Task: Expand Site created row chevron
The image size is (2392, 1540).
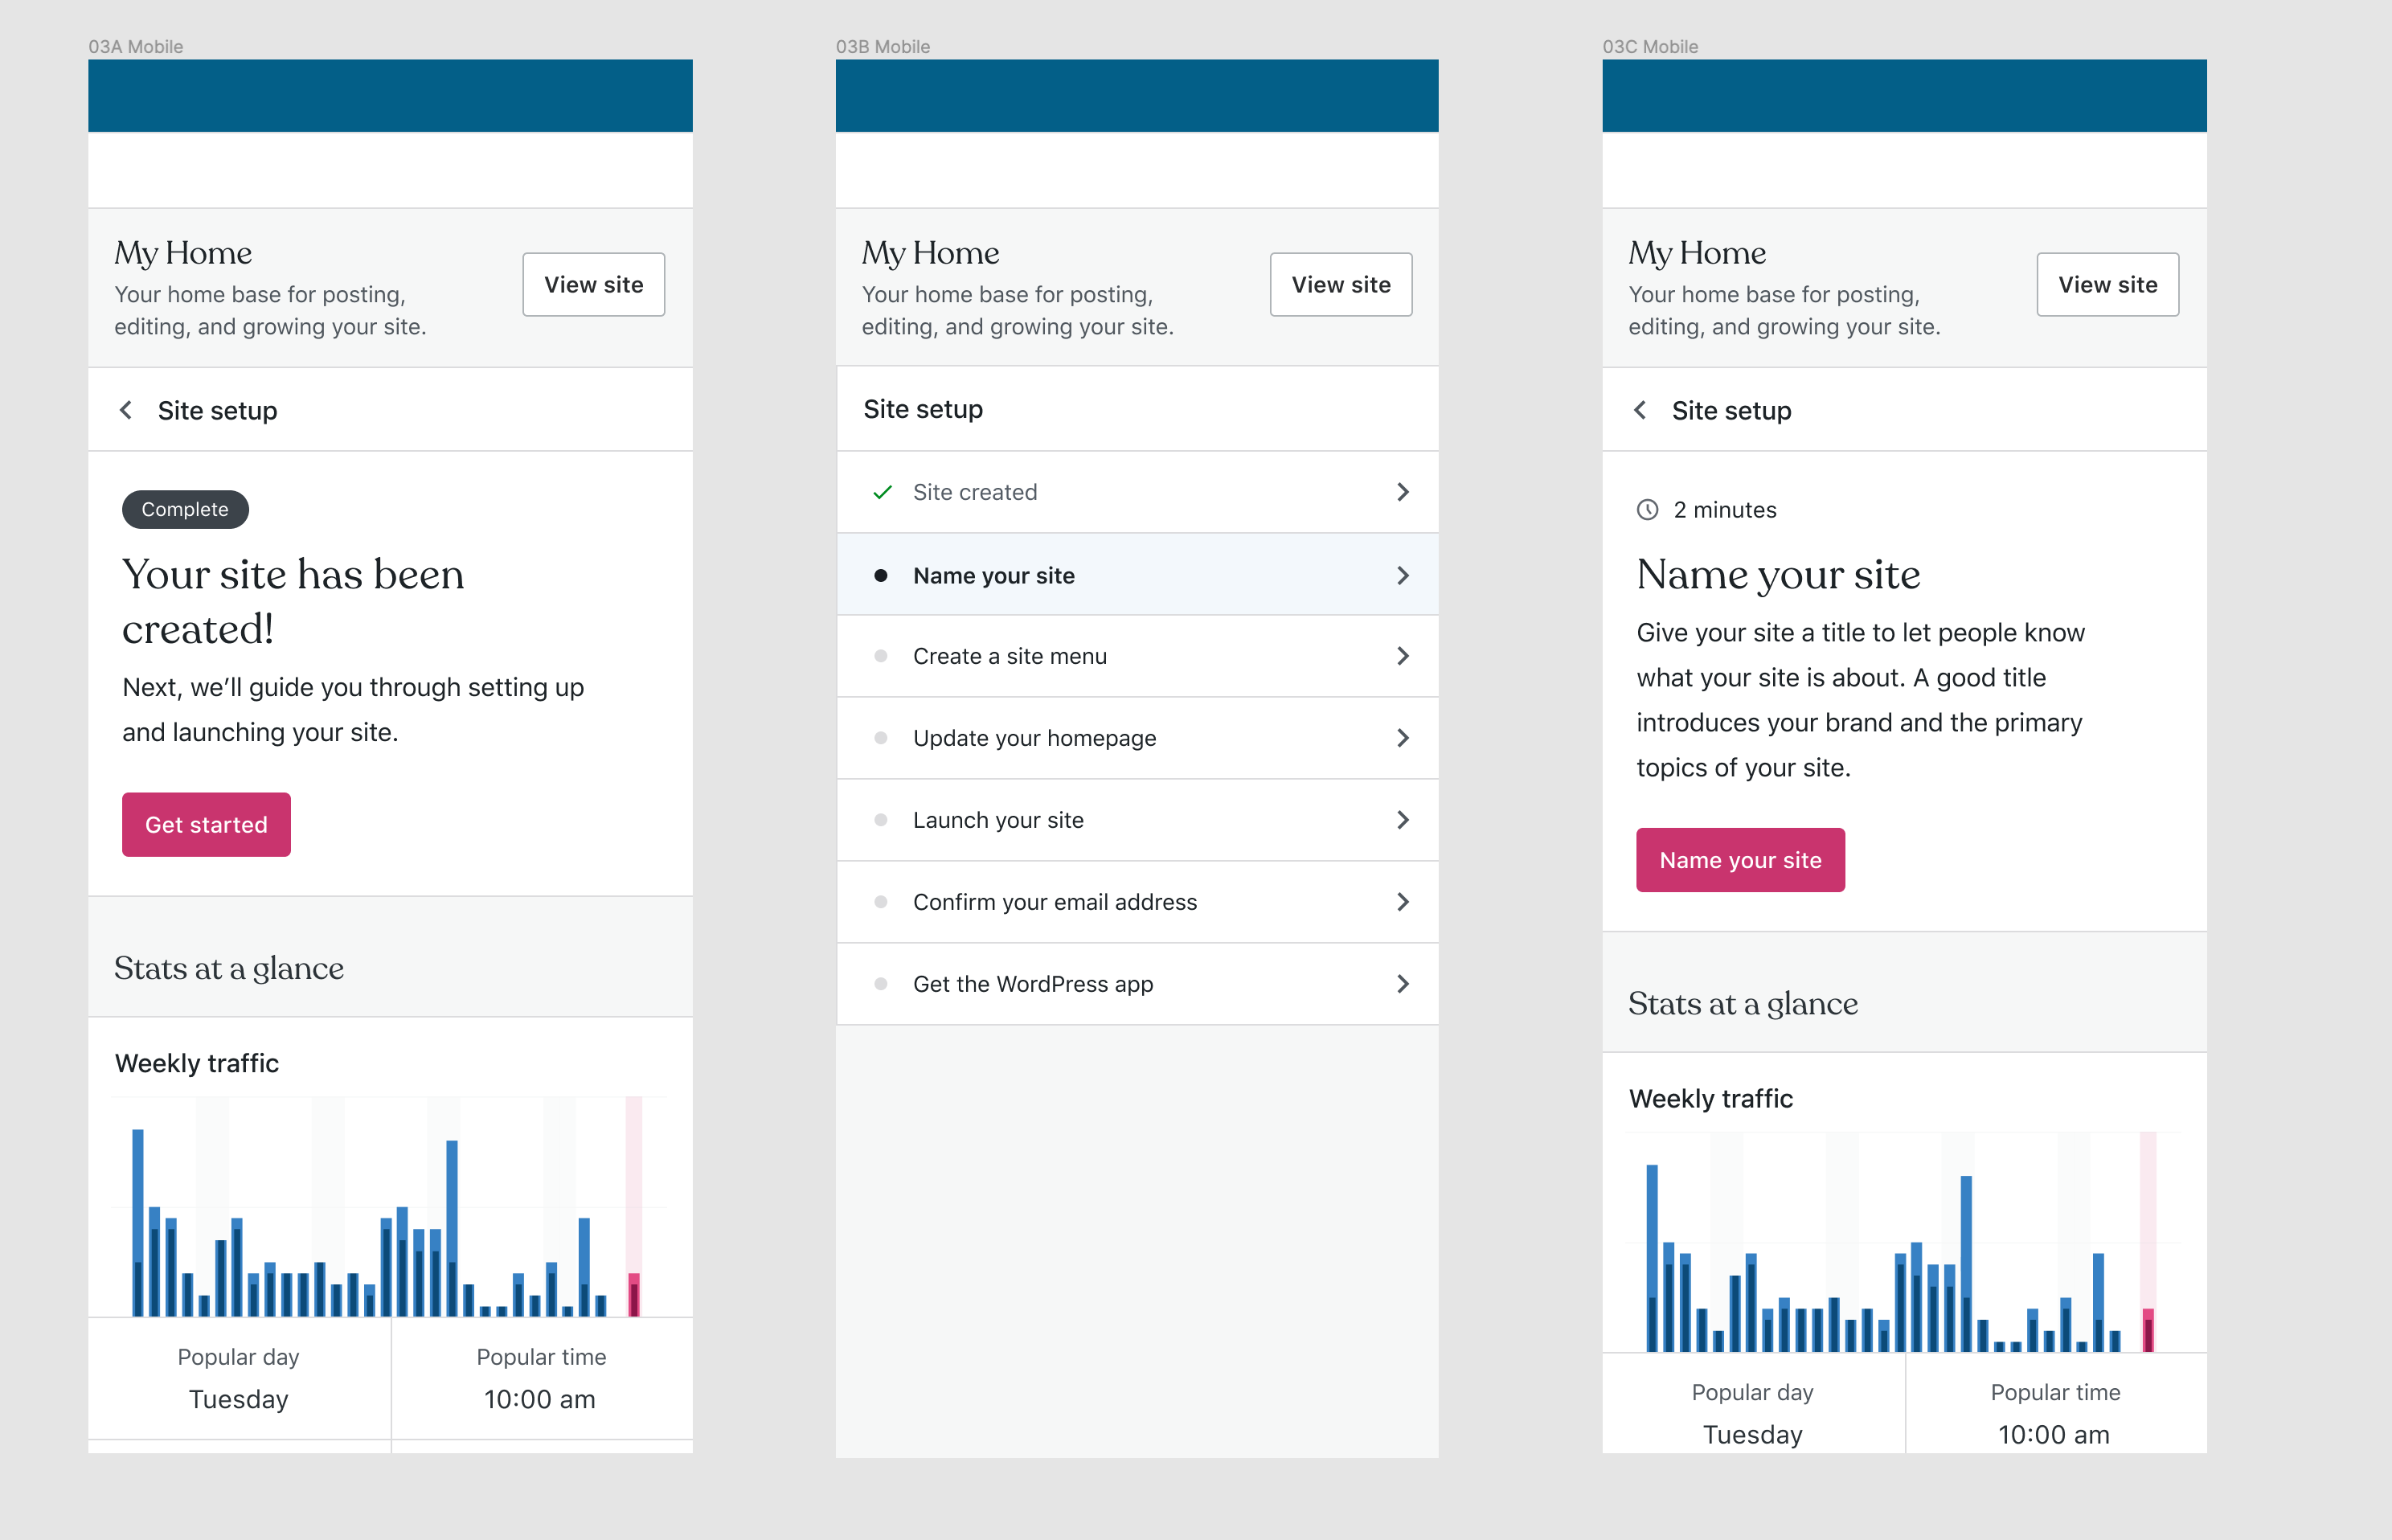Action: click(1402, 492)
